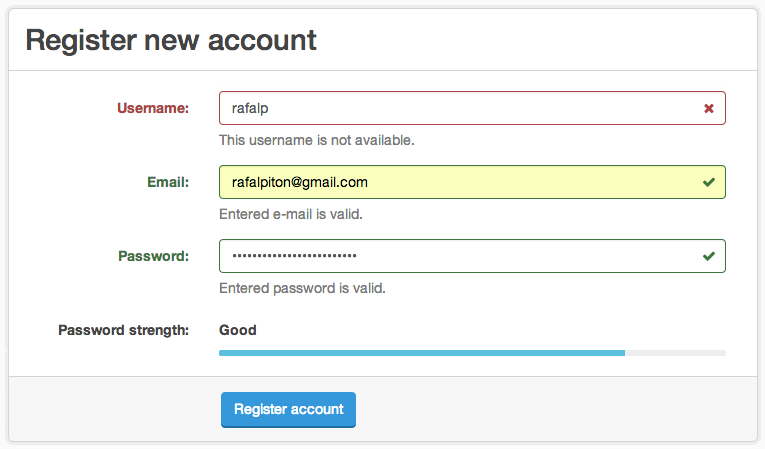Viewport: 765px width, 449px height.
Task: Click the blue filled part of strength bar
Action: point(420,353)
